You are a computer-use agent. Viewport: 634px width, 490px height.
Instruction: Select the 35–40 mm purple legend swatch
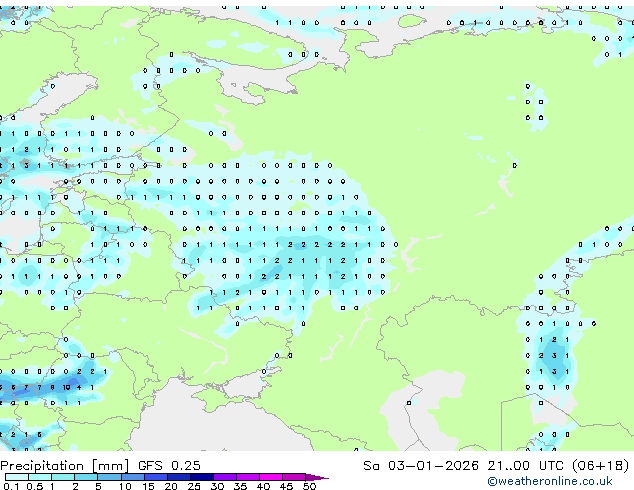(x=248, y=477)
